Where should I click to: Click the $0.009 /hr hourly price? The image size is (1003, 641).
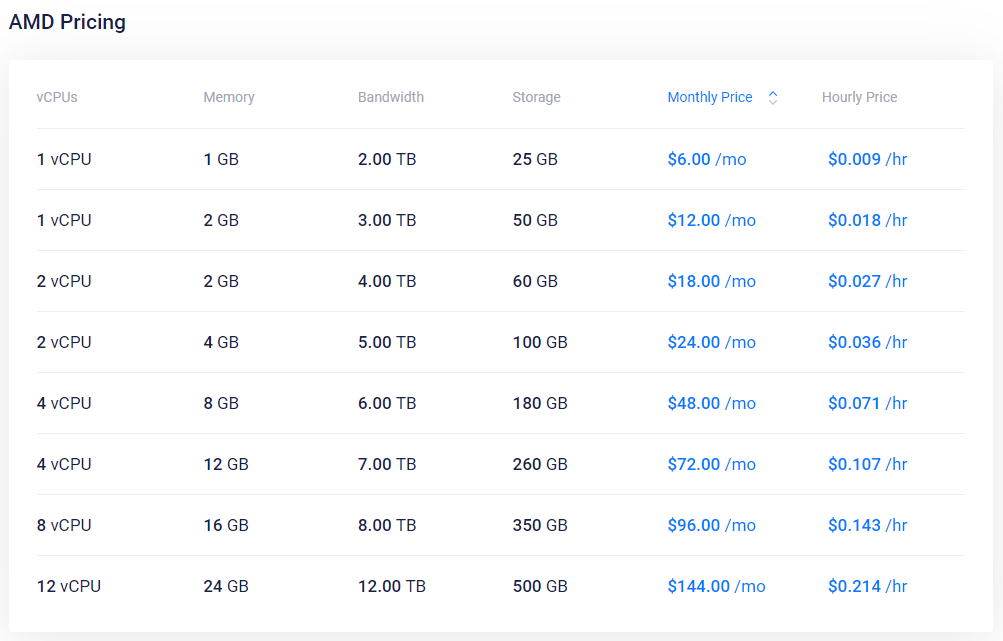(867, 159)
